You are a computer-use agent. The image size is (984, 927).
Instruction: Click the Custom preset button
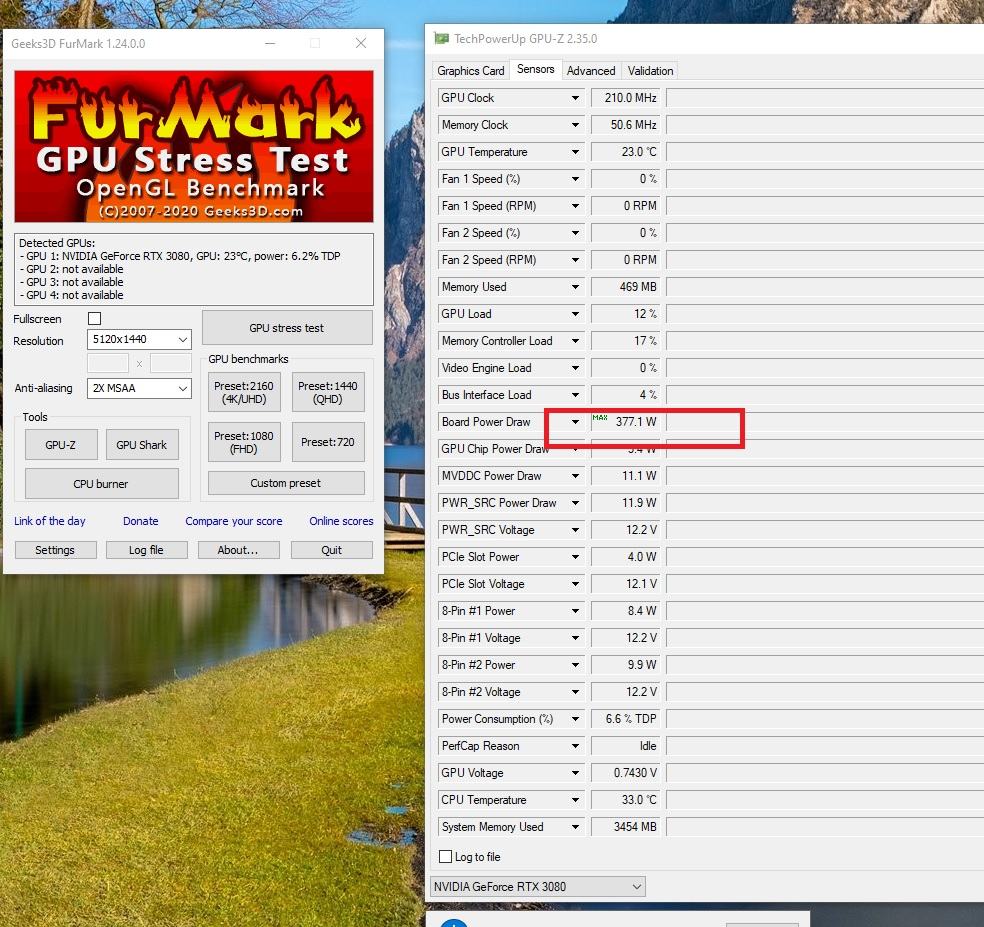coord(286,483)
